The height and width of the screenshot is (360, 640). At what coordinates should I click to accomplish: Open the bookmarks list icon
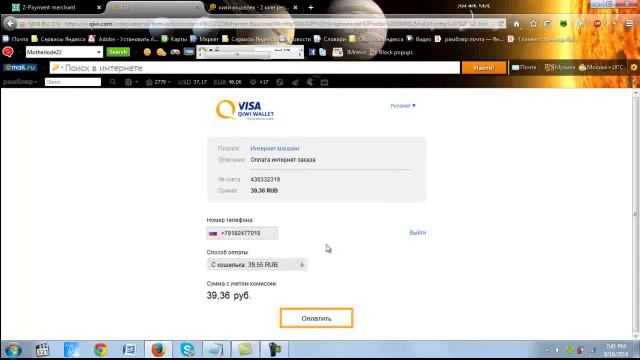547,24
